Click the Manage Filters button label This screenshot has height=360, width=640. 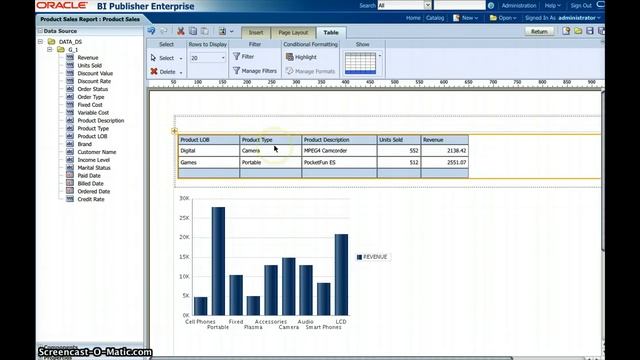click(x=259, y=71)
